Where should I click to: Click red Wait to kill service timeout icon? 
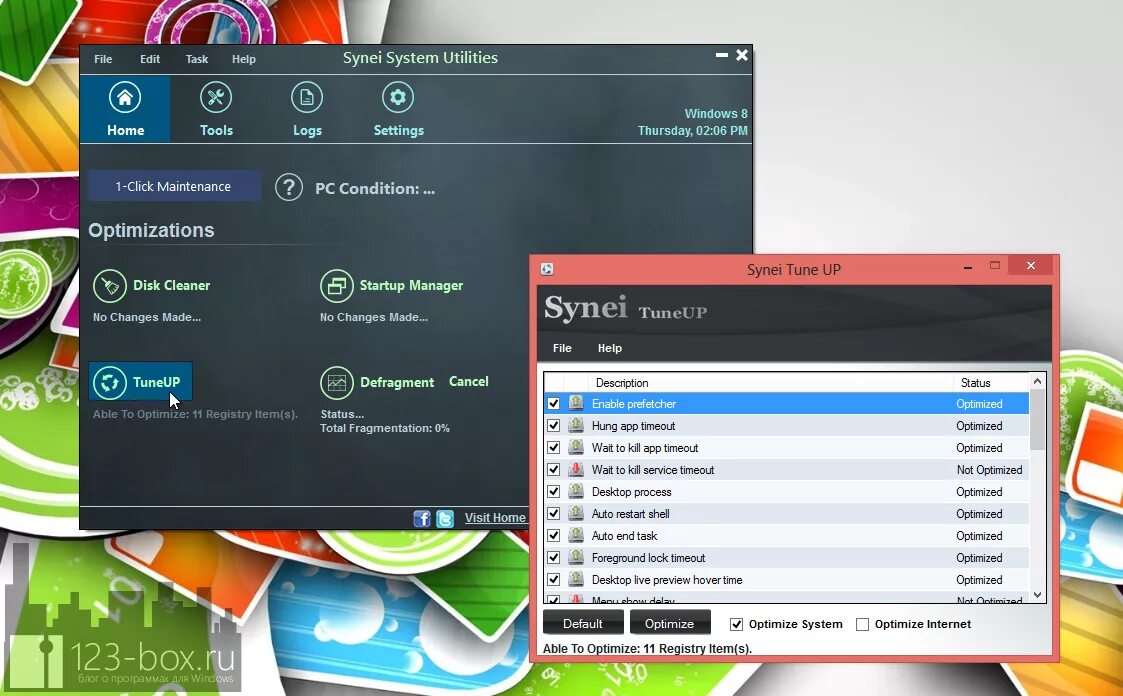click(576, 470)
